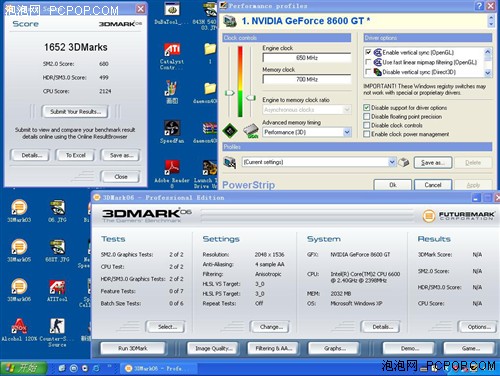Uncheck Disable support for driver options
This screenshot has width=500, height=376.
[x=367, y=108]
